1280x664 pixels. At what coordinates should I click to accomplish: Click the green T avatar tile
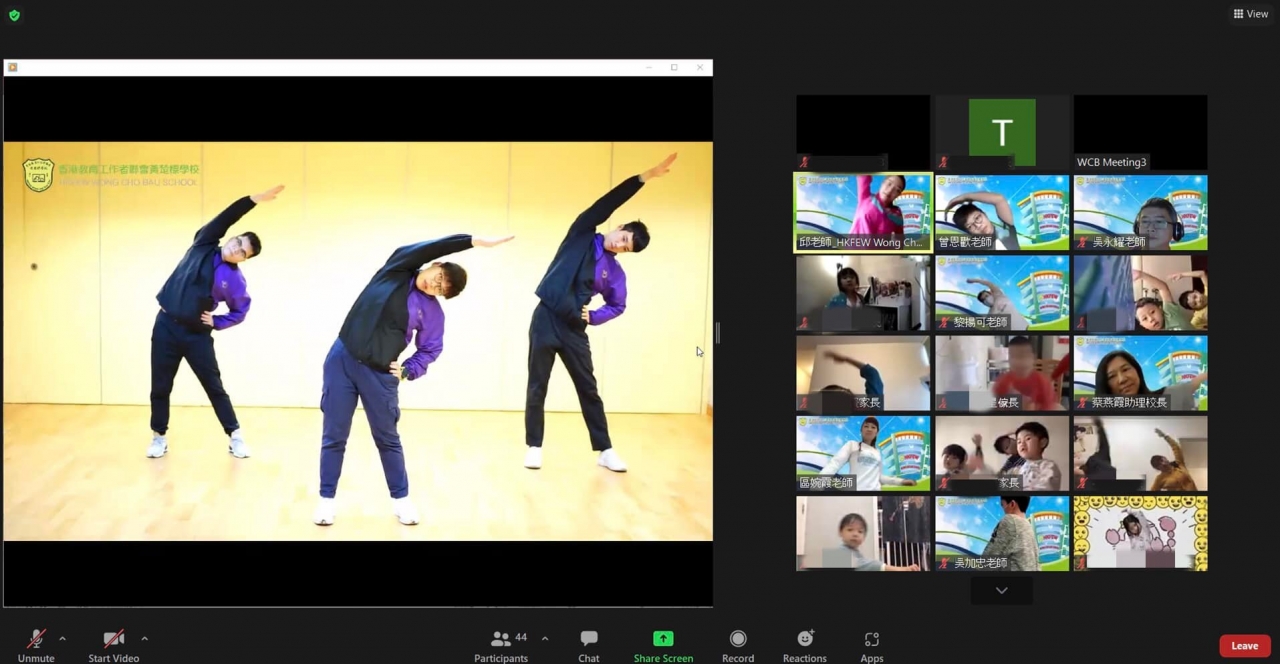tap(1002, 132)
